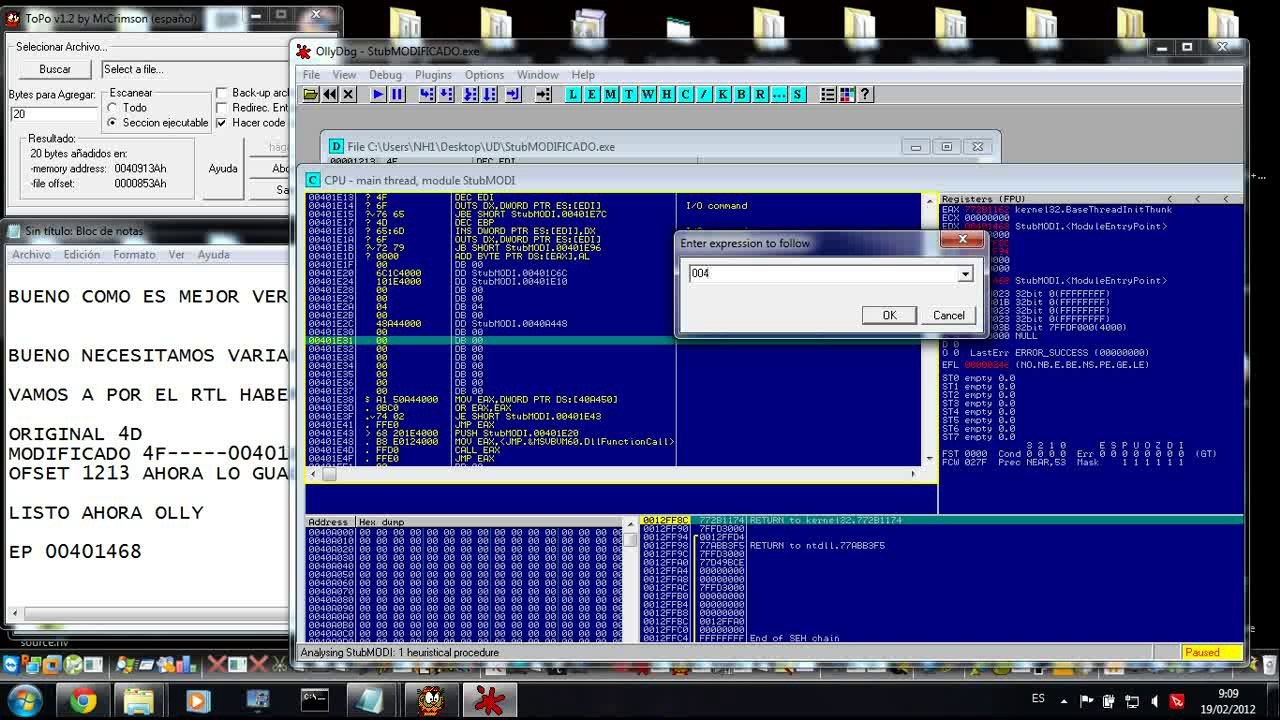Select the Seccion ejecutable radio button
This screenshot has height=720, width=1280.
[113, 123]
